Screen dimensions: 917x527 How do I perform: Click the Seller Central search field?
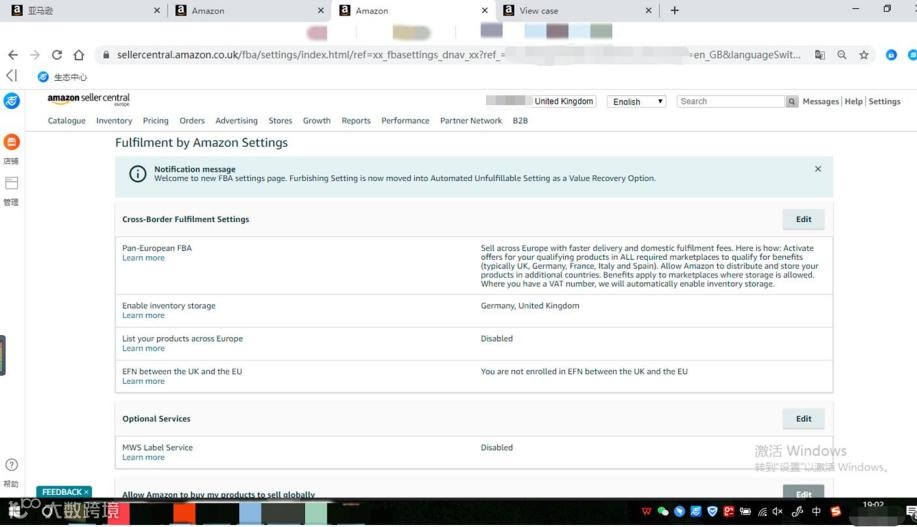pyautogui.click(x=730, y=101)
